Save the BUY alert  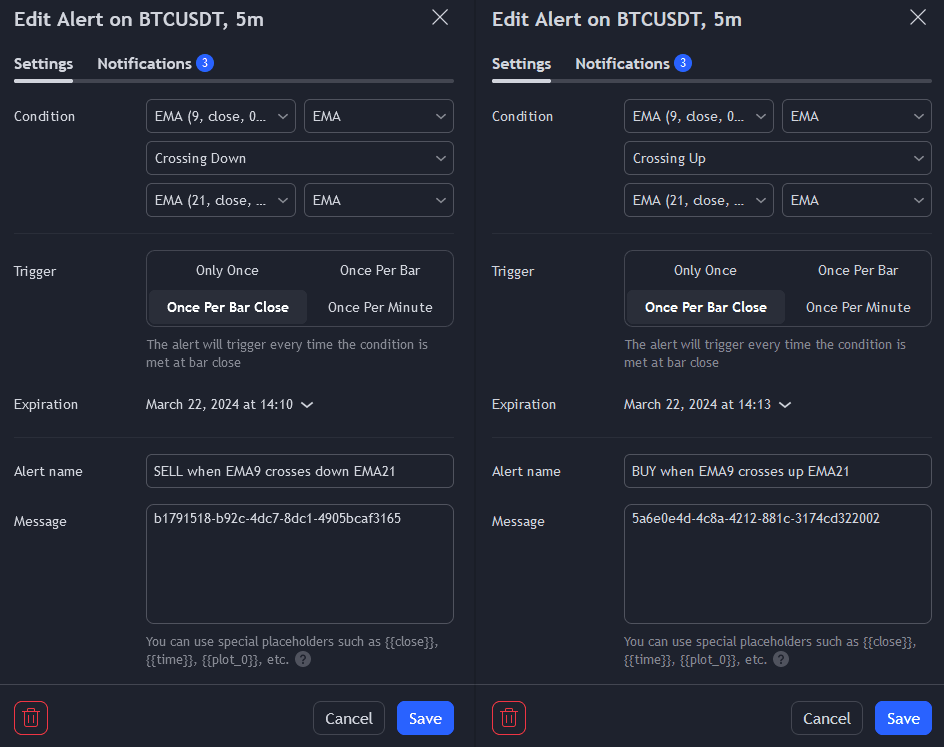tap(903, 718)
